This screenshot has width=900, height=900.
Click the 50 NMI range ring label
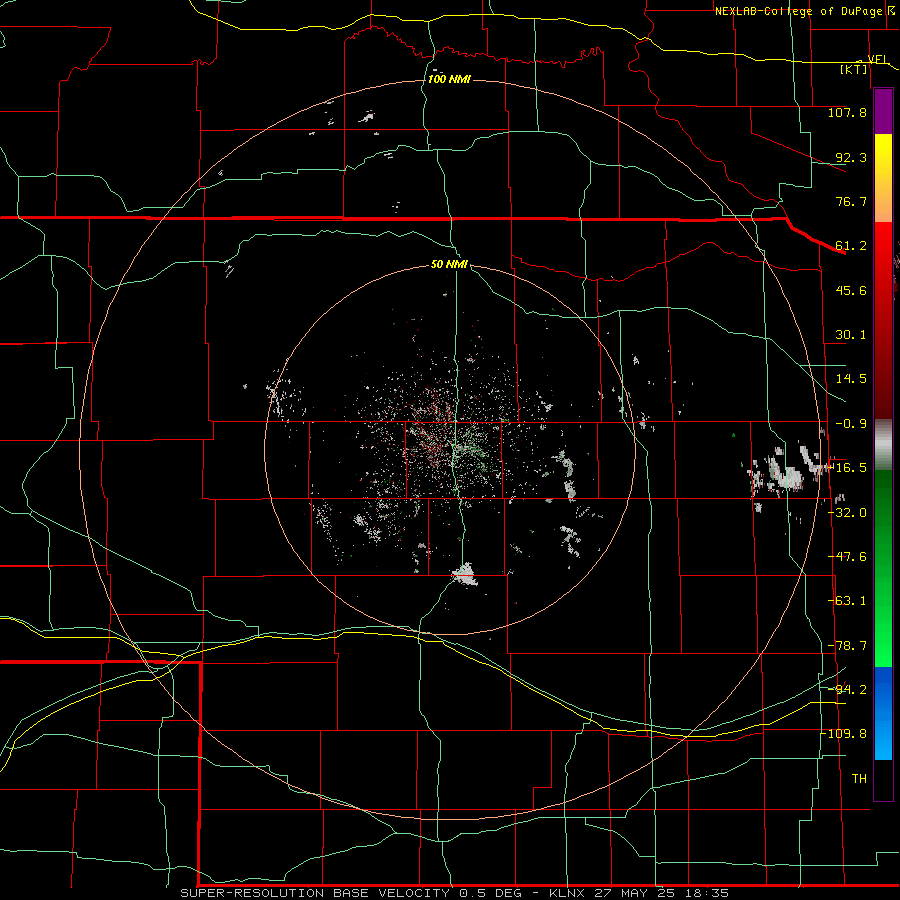(449, 264)
